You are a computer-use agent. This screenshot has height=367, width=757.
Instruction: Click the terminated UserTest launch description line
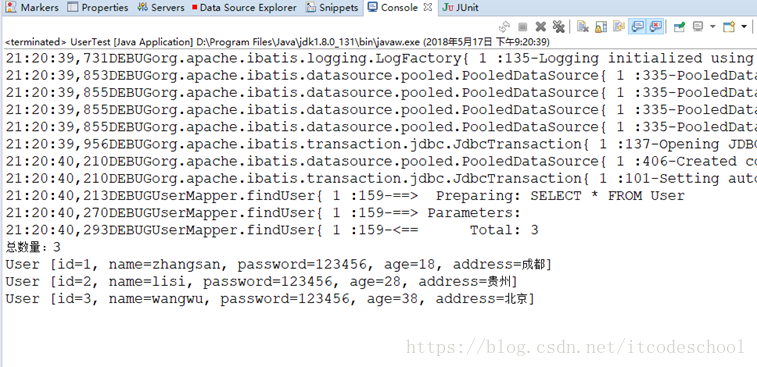point(277,42)
